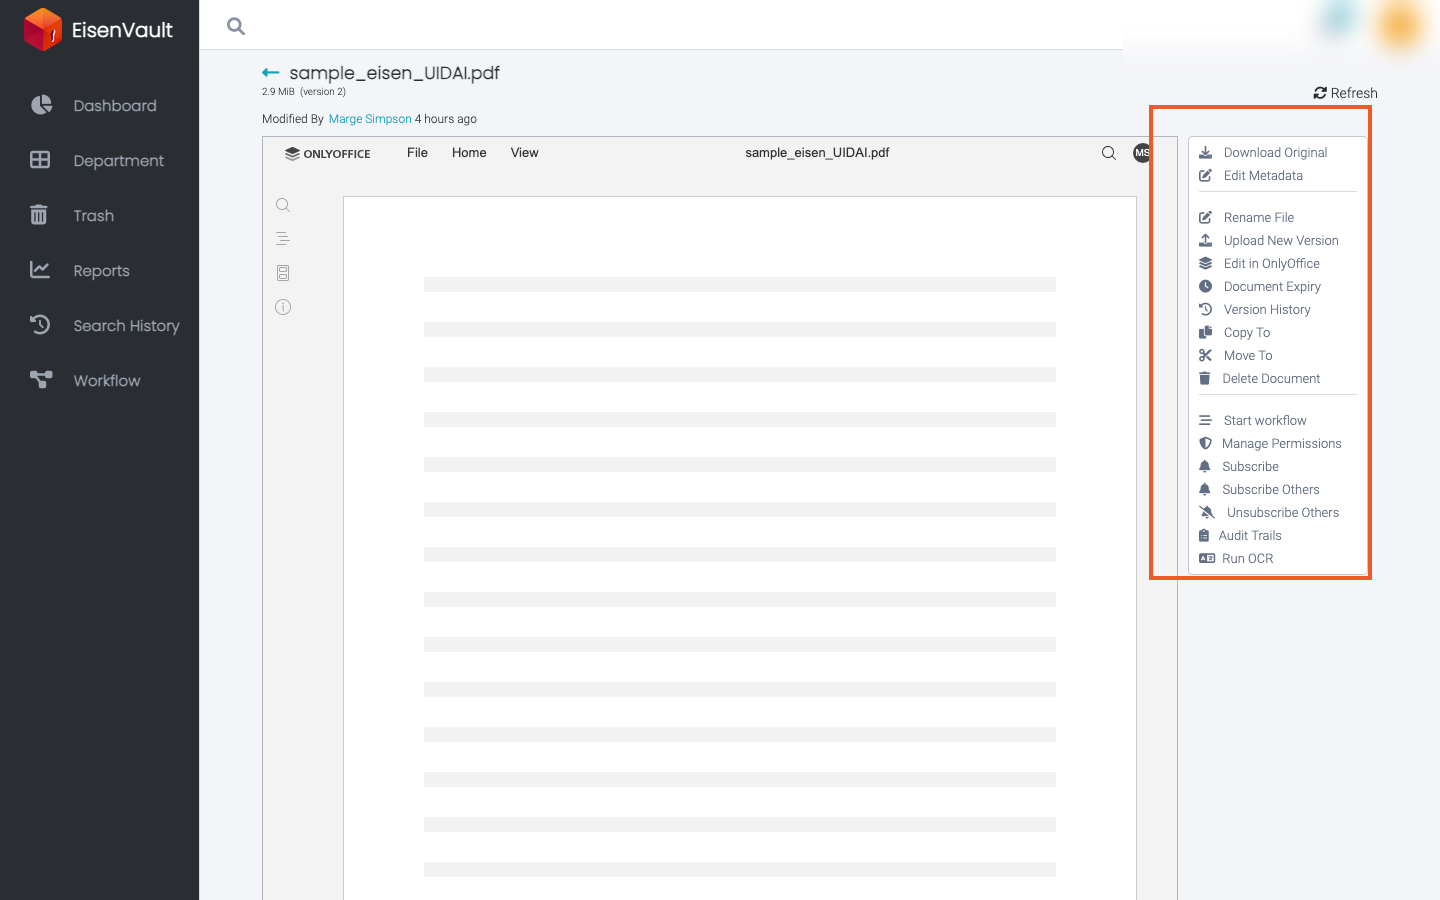This screenshot has width=1440, height=900.
Task: Click Subscribe Others
Action: coord(1259,490)
